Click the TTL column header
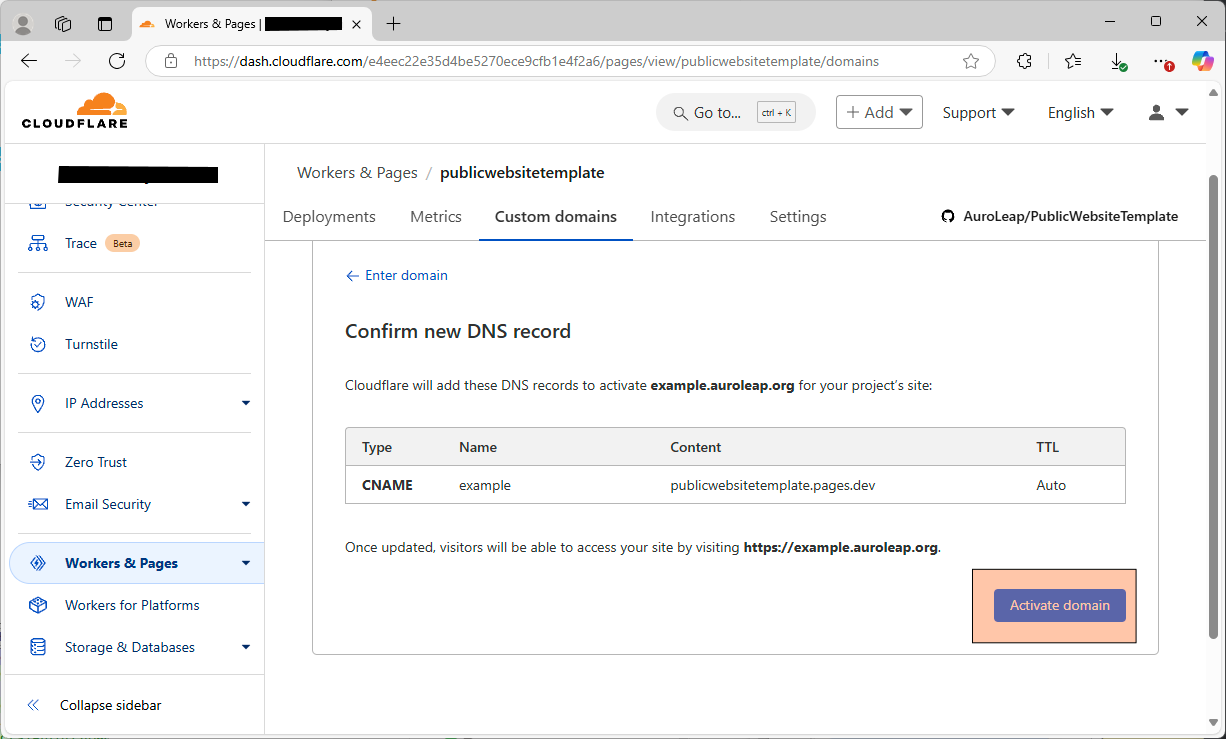1226x739 pixels. (x=1047, y=447)
